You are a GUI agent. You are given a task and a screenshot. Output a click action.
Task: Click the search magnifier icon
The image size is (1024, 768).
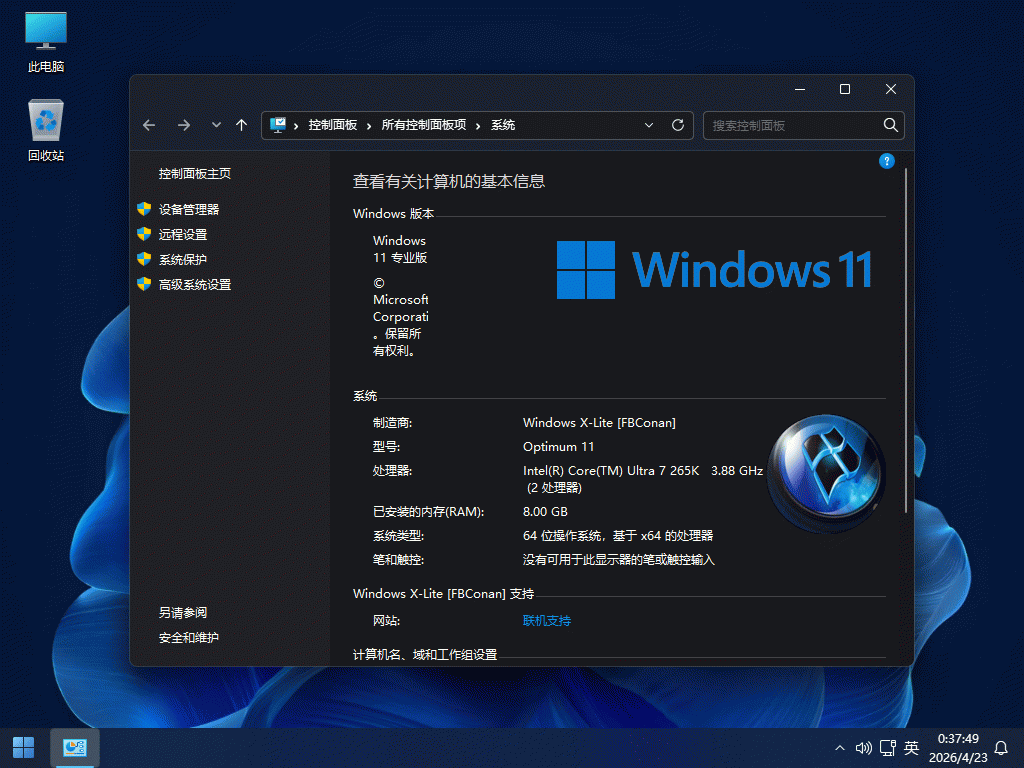(891, 125)
